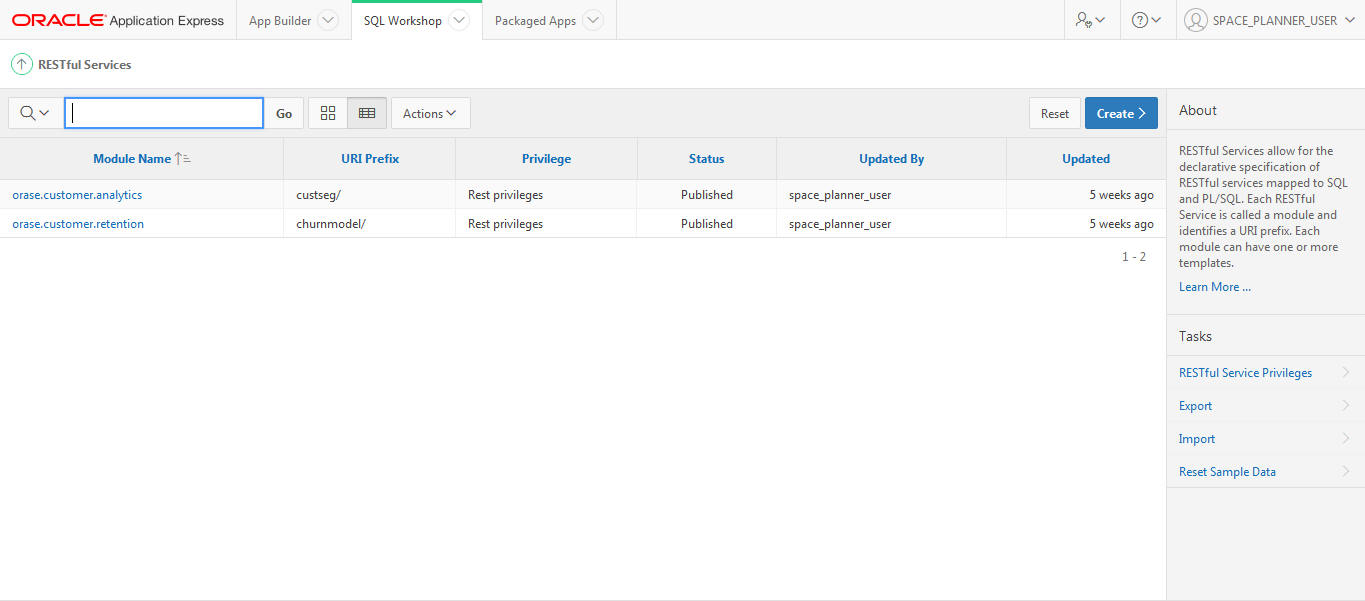Open the Reset Sample Data task
This screenshot has width=1365, height=601.
(1227, 472)
